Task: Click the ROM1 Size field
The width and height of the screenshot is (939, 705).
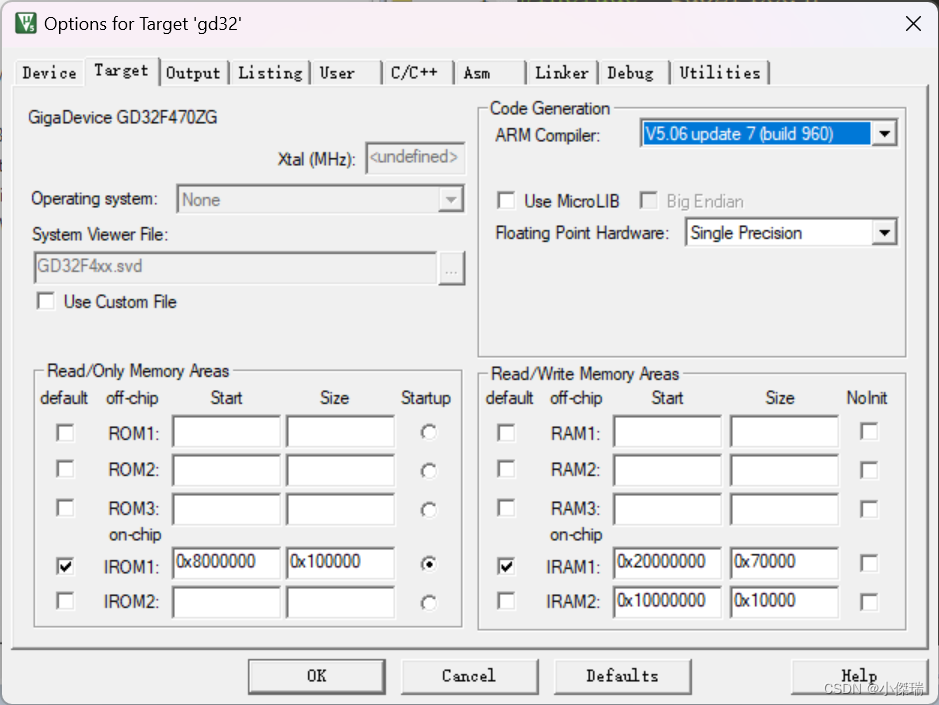Action: coord(340,431)
